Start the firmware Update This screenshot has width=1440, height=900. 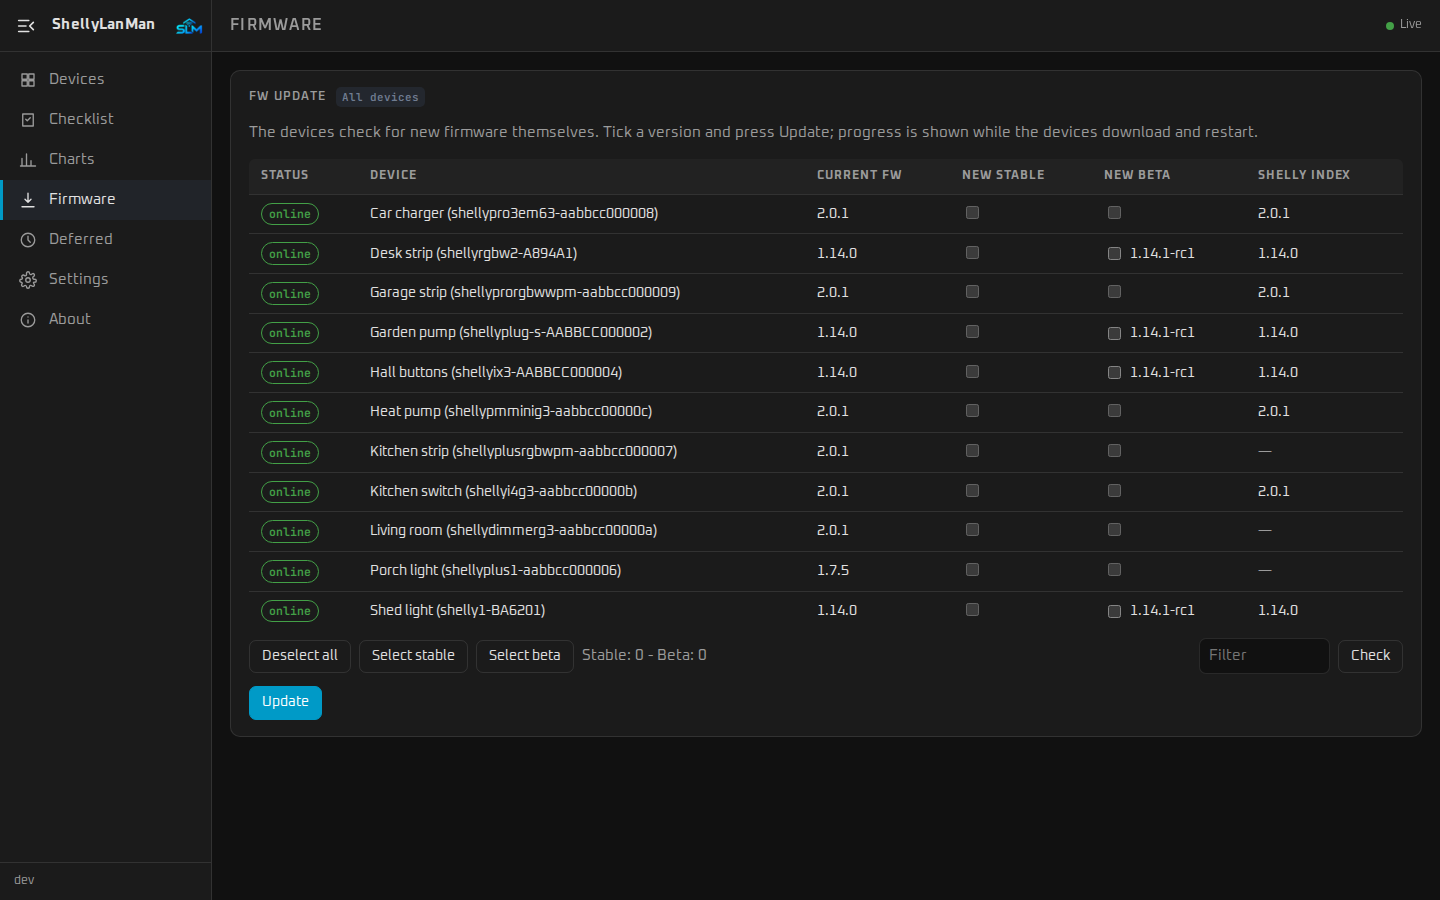coord(285,702)
